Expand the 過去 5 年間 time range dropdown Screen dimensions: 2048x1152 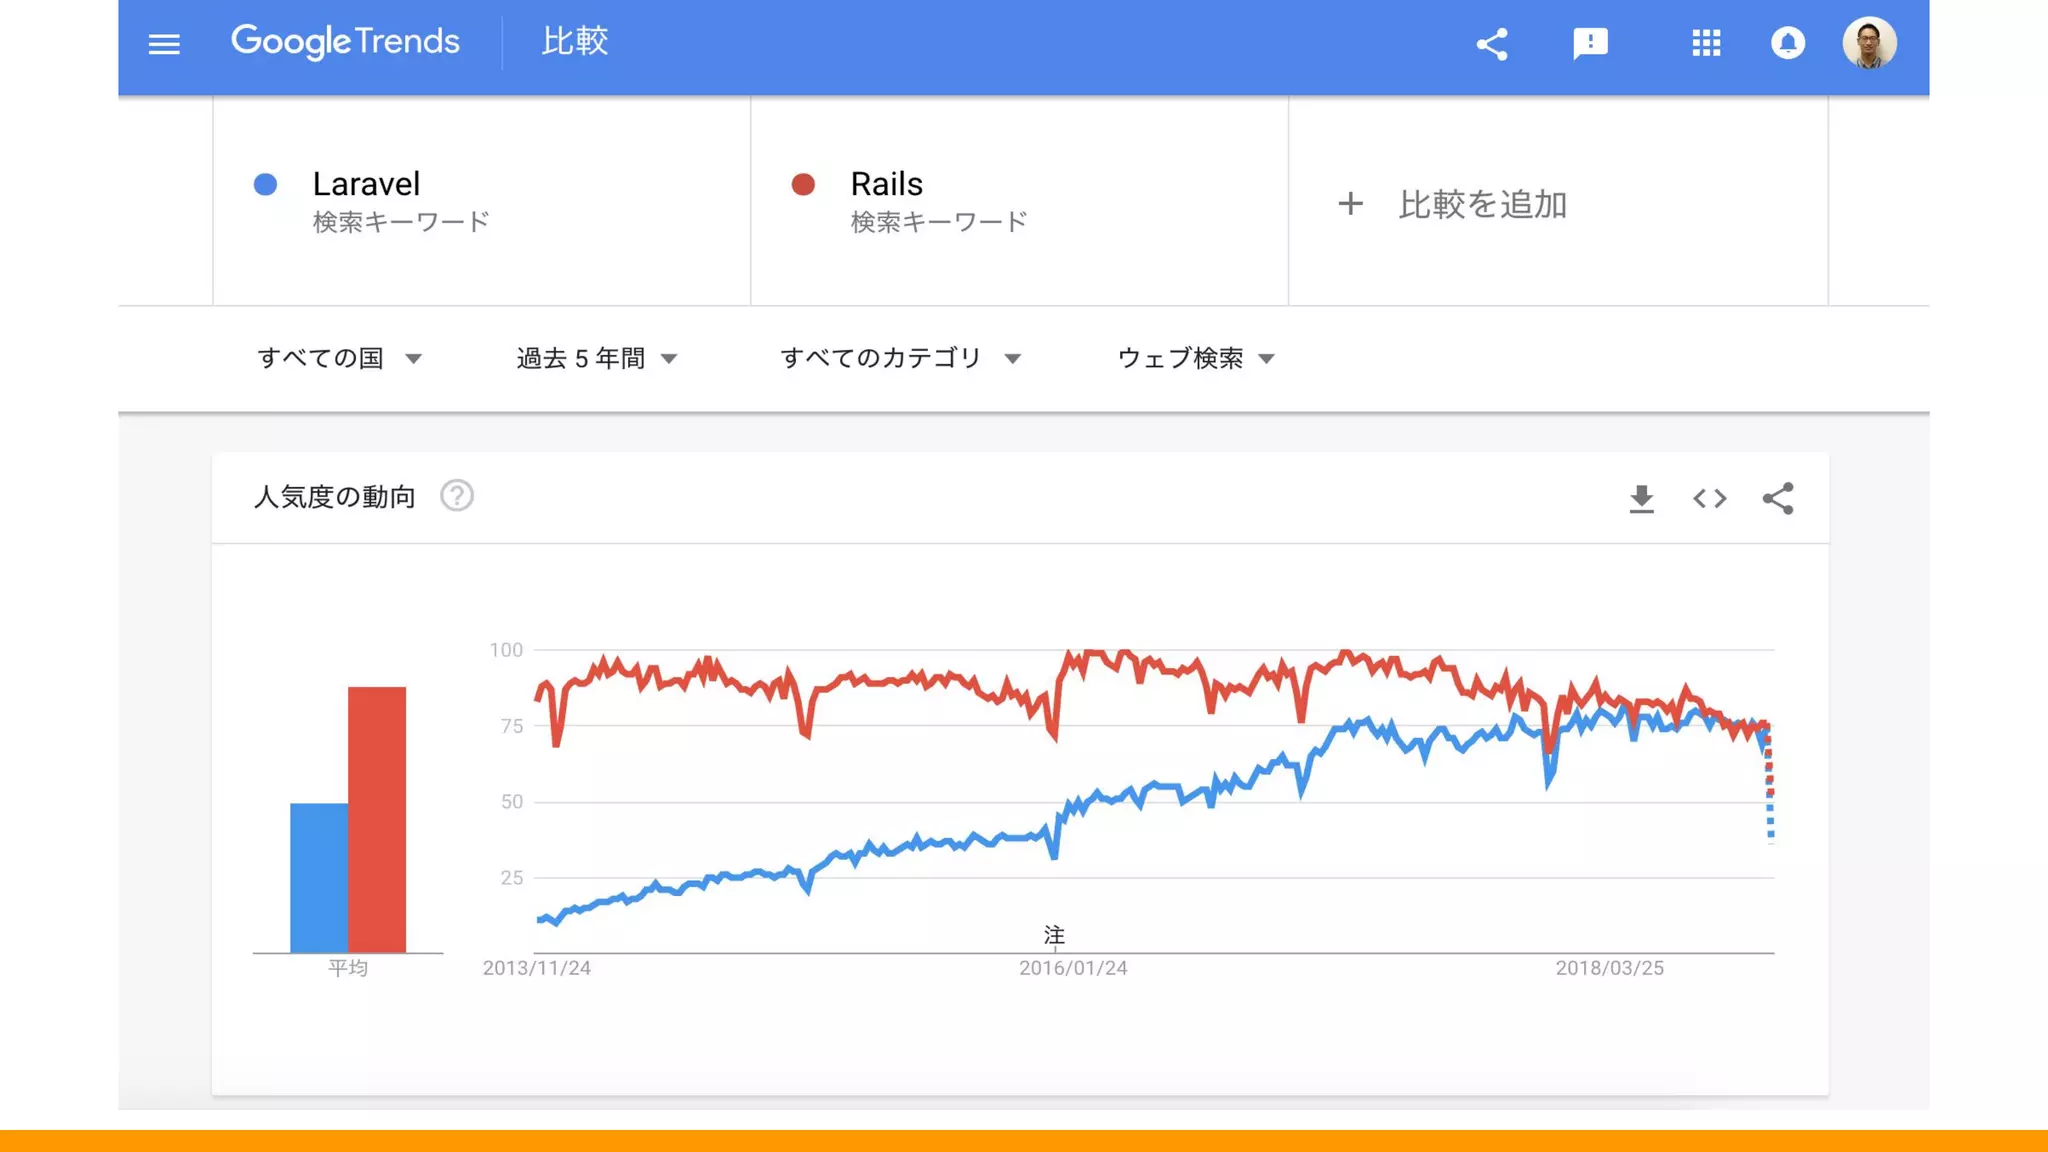598,358
